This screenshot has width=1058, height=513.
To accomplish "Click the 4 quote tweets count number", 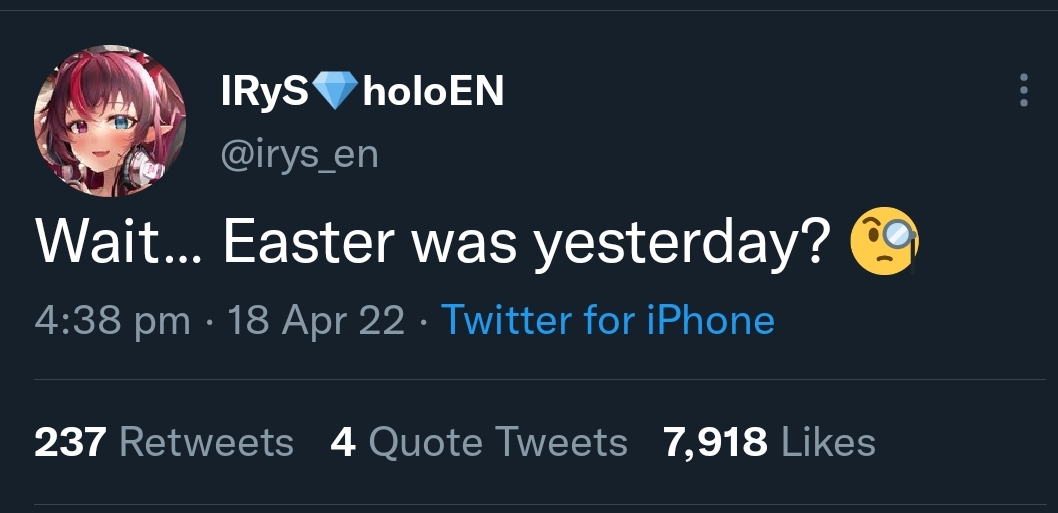I will (x=343, y=441).
